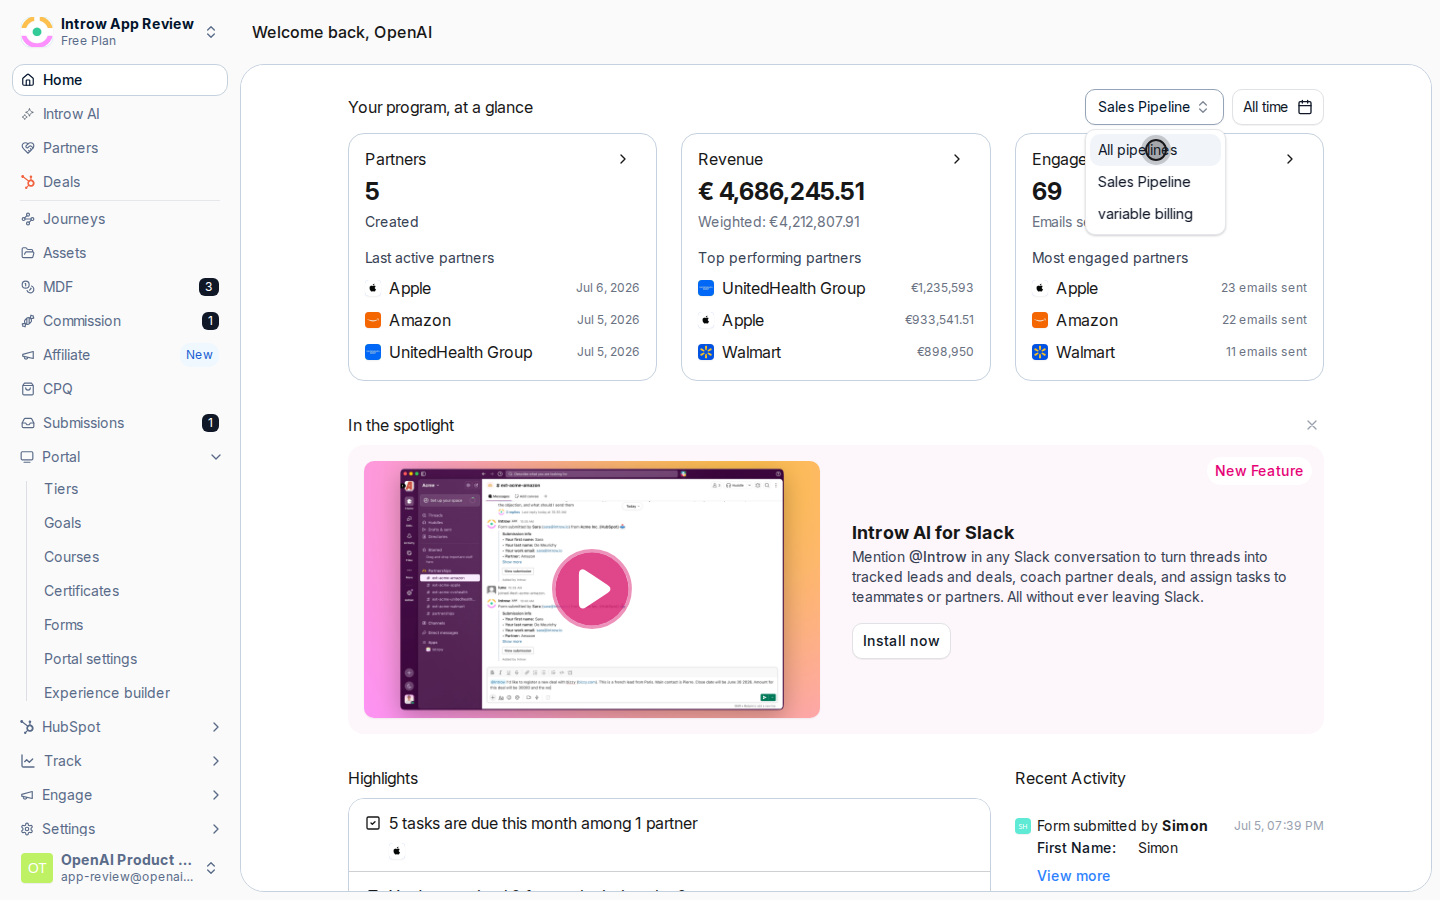Expand the HubSpot section chevron
Screen dimensions: 1440x900
(x=216, y=727)
